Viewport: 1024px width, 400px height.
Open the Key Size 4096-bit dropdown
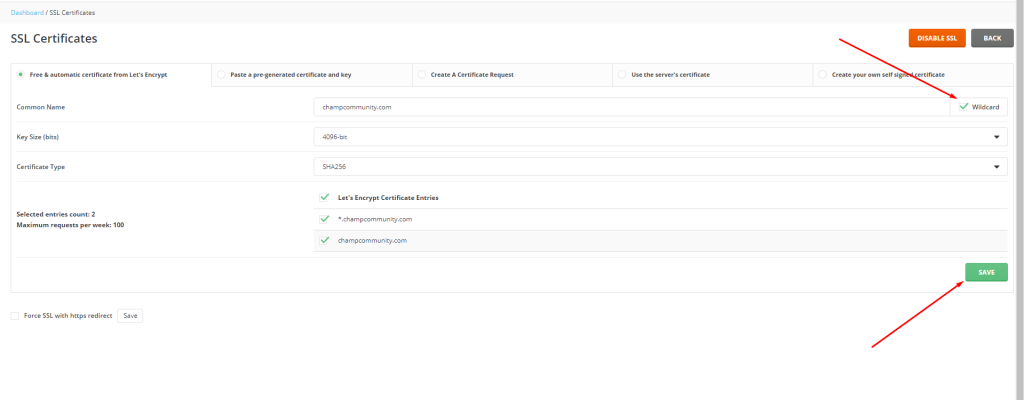pos(660,136)
